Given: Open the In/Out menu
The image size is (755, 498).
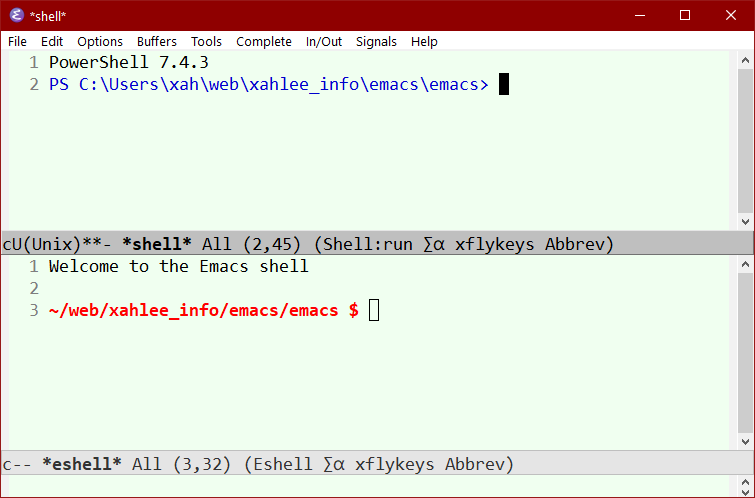Looking at the screenshot, I should [324, 42].
